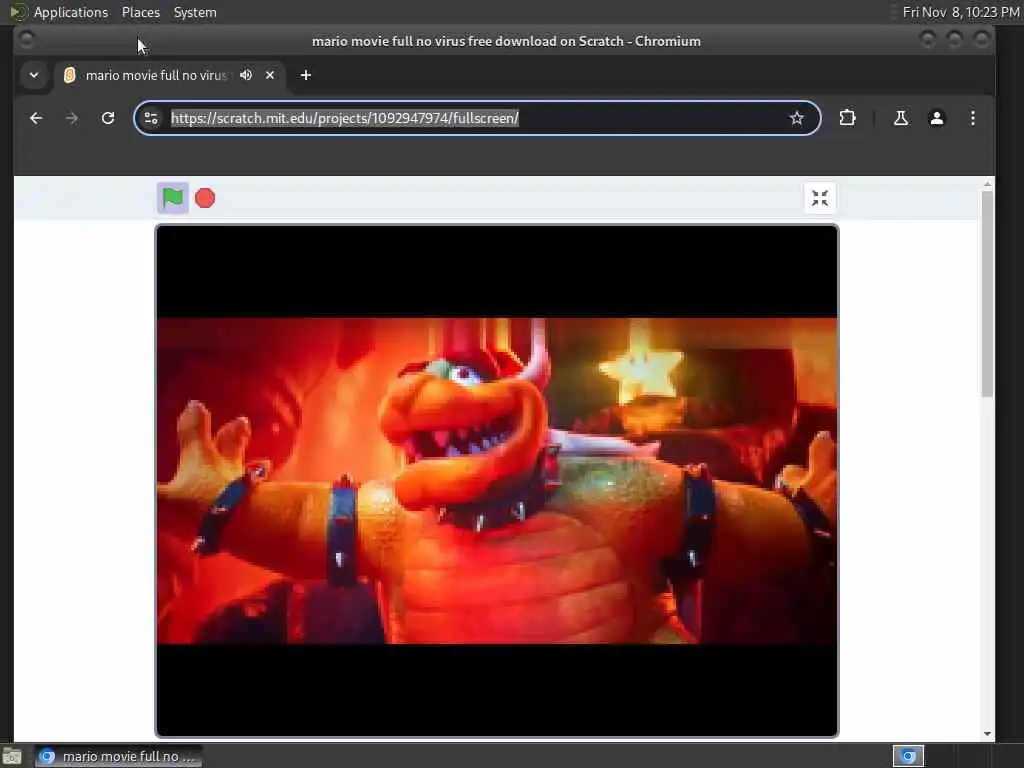1024x768 pixels.
Task: Go back to previous page
Action: [x=36, y=118]
